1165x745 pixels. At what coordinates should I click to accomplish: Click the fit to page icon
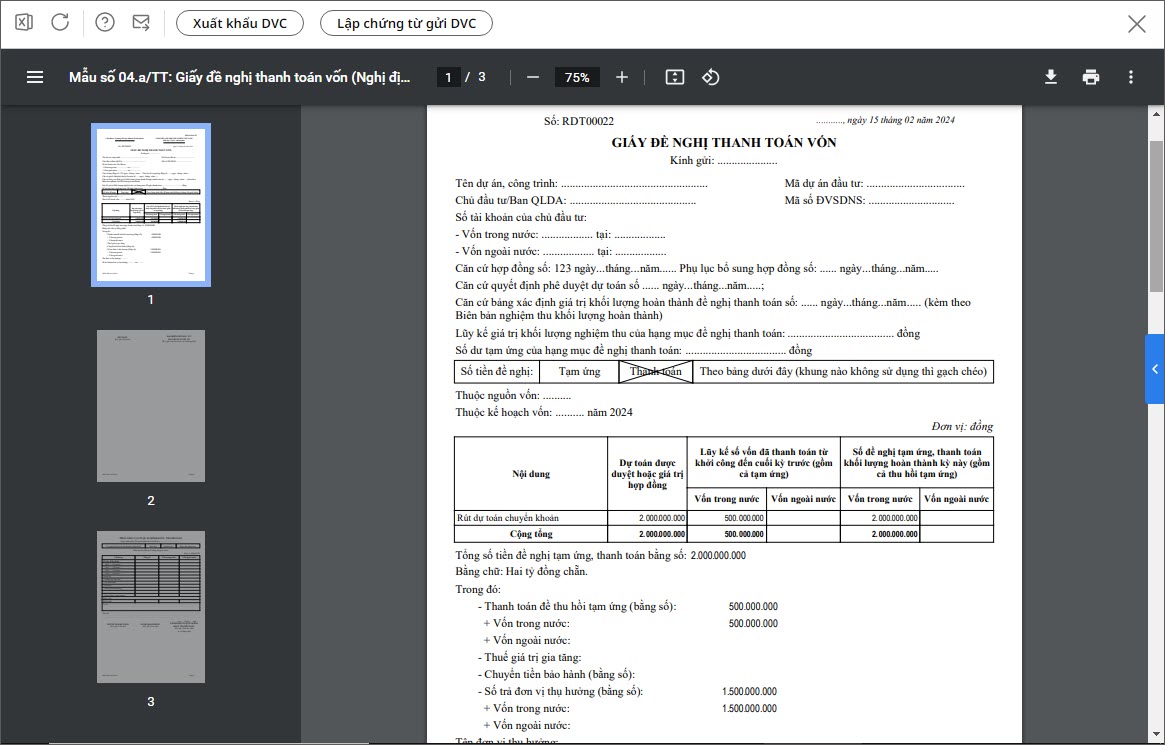(x=674, y=77)
